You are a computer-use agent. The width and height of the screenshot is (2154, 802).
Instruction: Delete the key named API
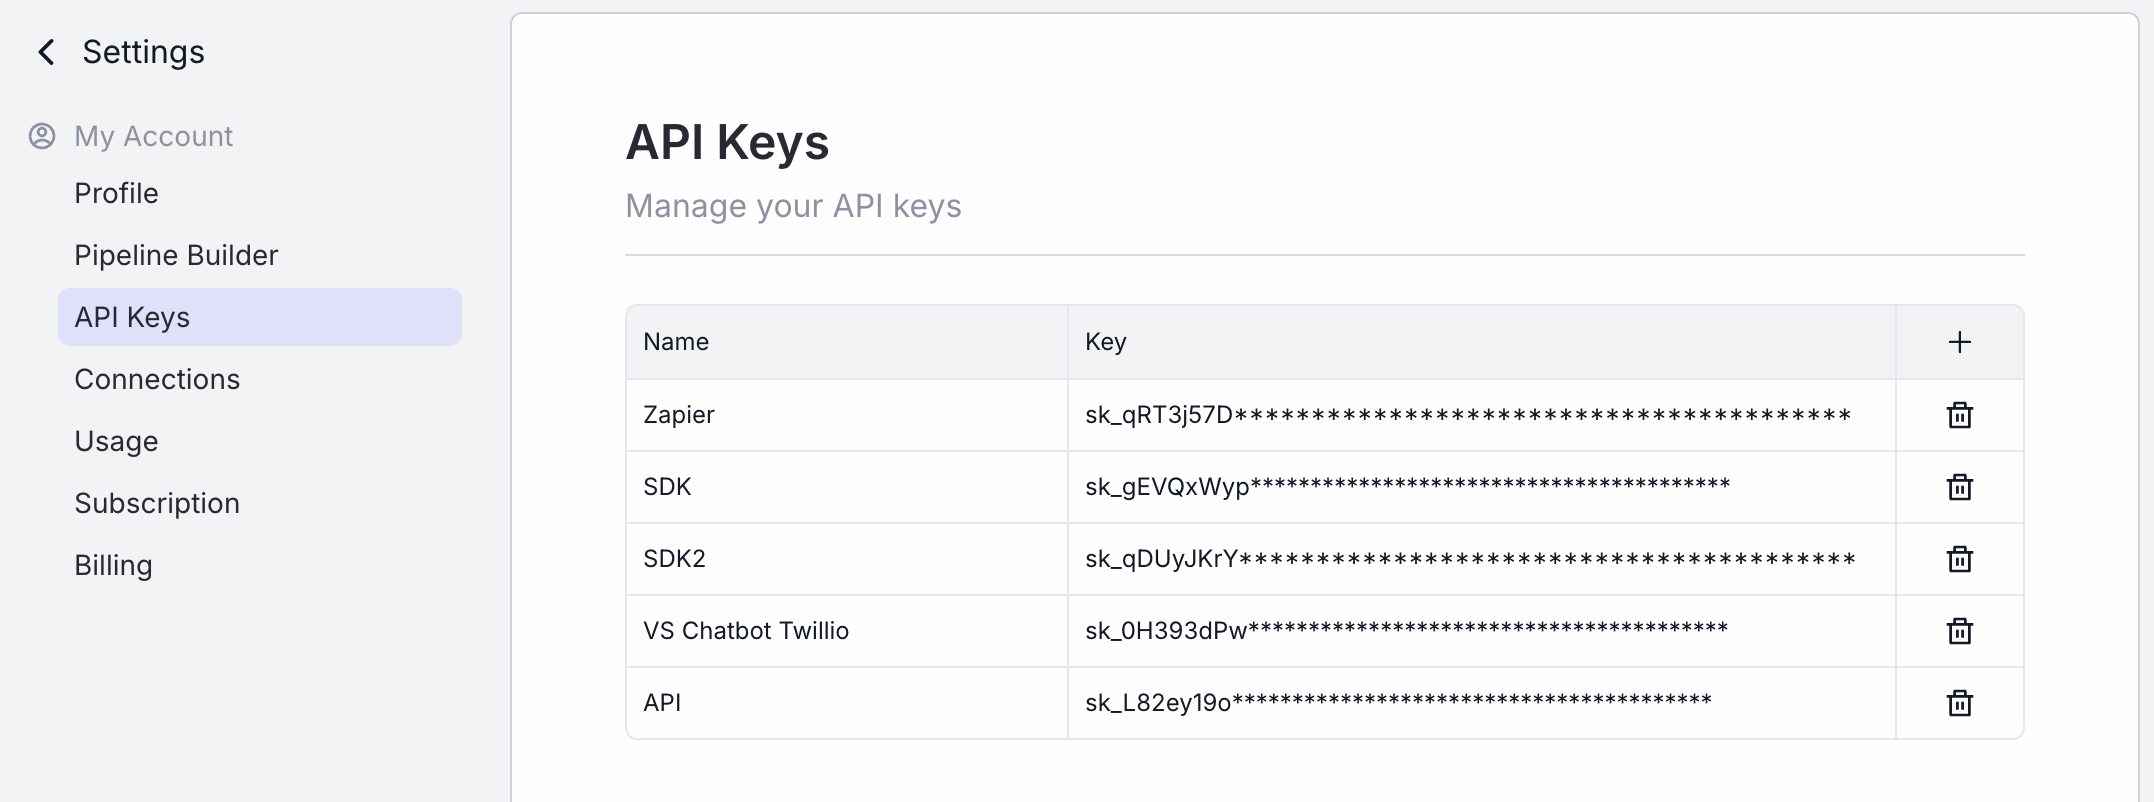[x=1960, y=703]
